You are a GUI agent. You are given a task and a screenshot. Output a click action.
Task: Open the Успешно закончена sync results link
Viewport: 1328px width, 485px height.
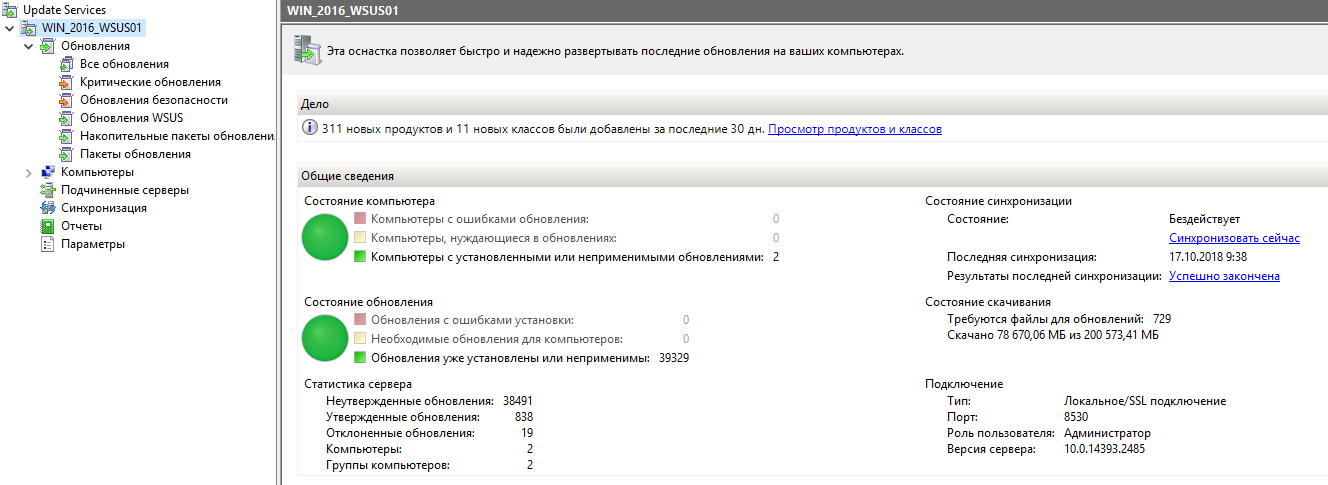tap(1224, 276)
